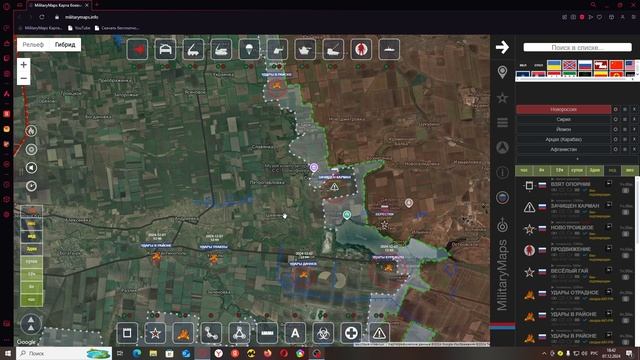Filter by the China flag
The height and width of the screenshot is (360, 640).
click(616, 65)
